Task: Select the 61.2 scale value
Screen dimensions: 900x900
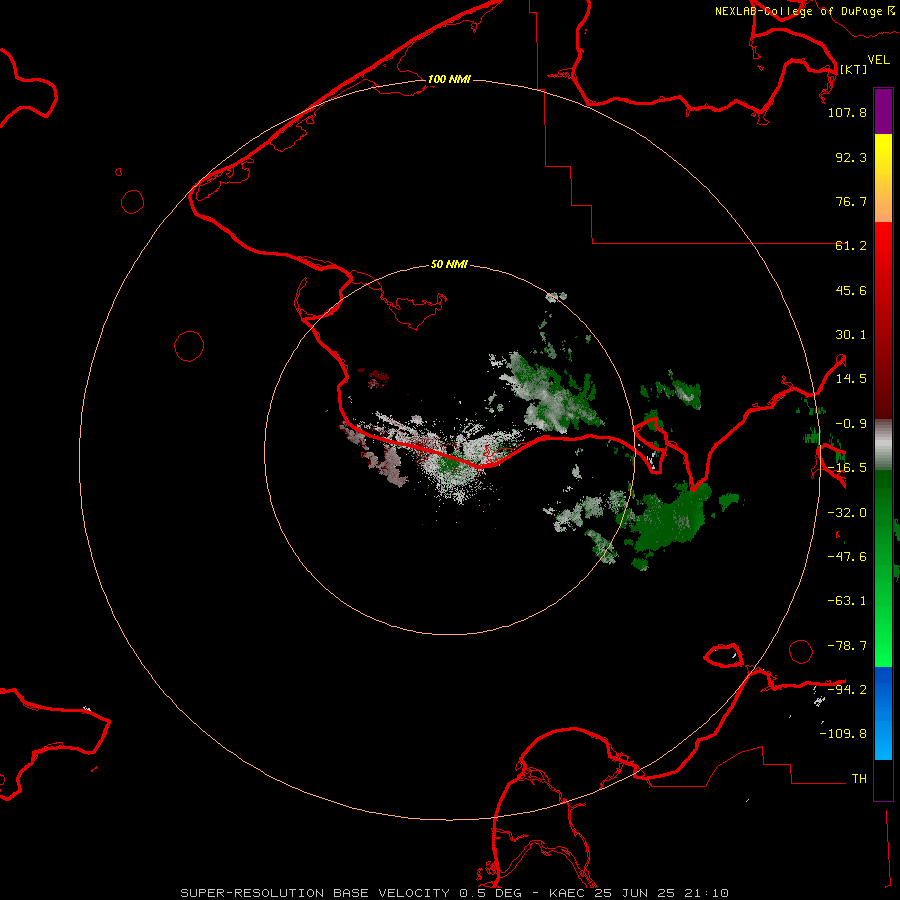Action: pyautogui.click(x=851, y=246)
